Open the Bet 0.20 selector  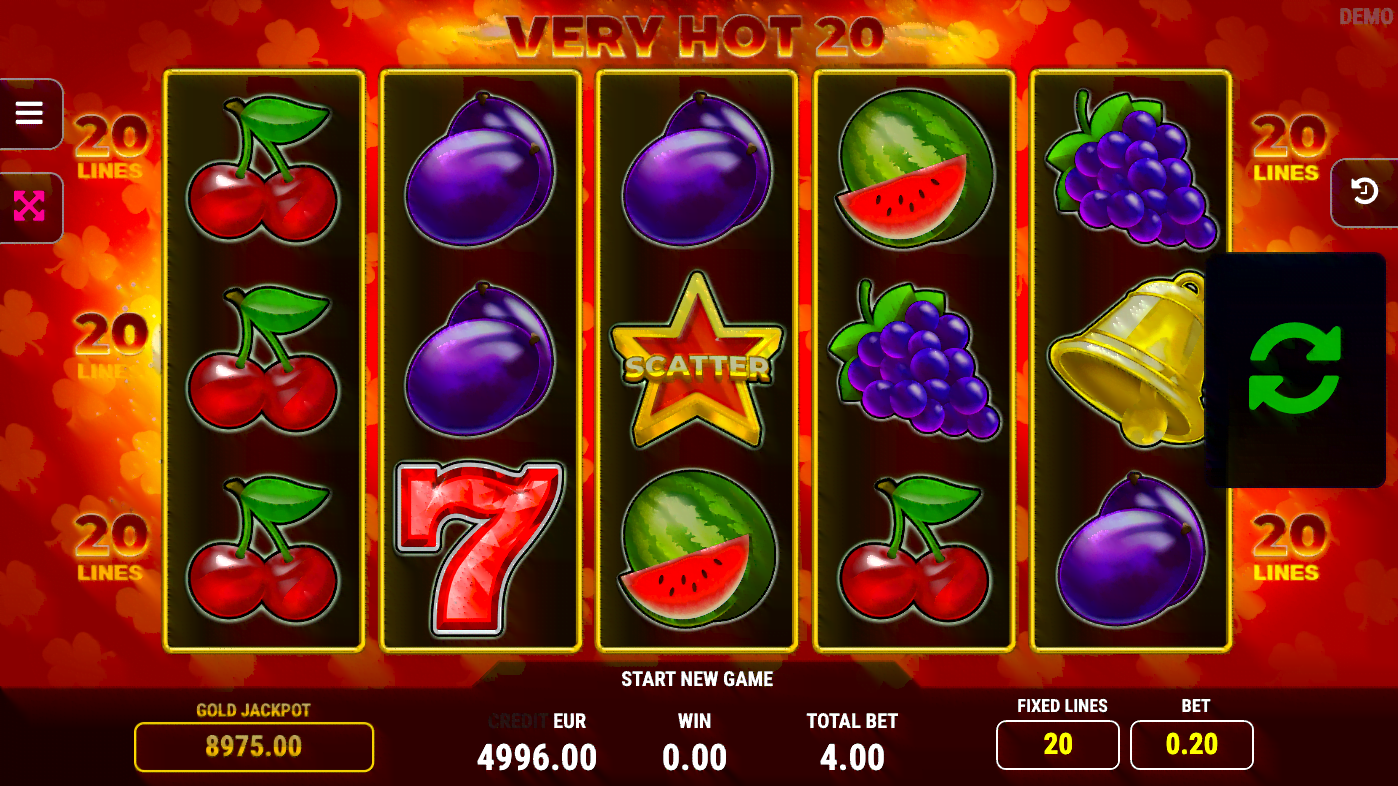click(1191, 744)
